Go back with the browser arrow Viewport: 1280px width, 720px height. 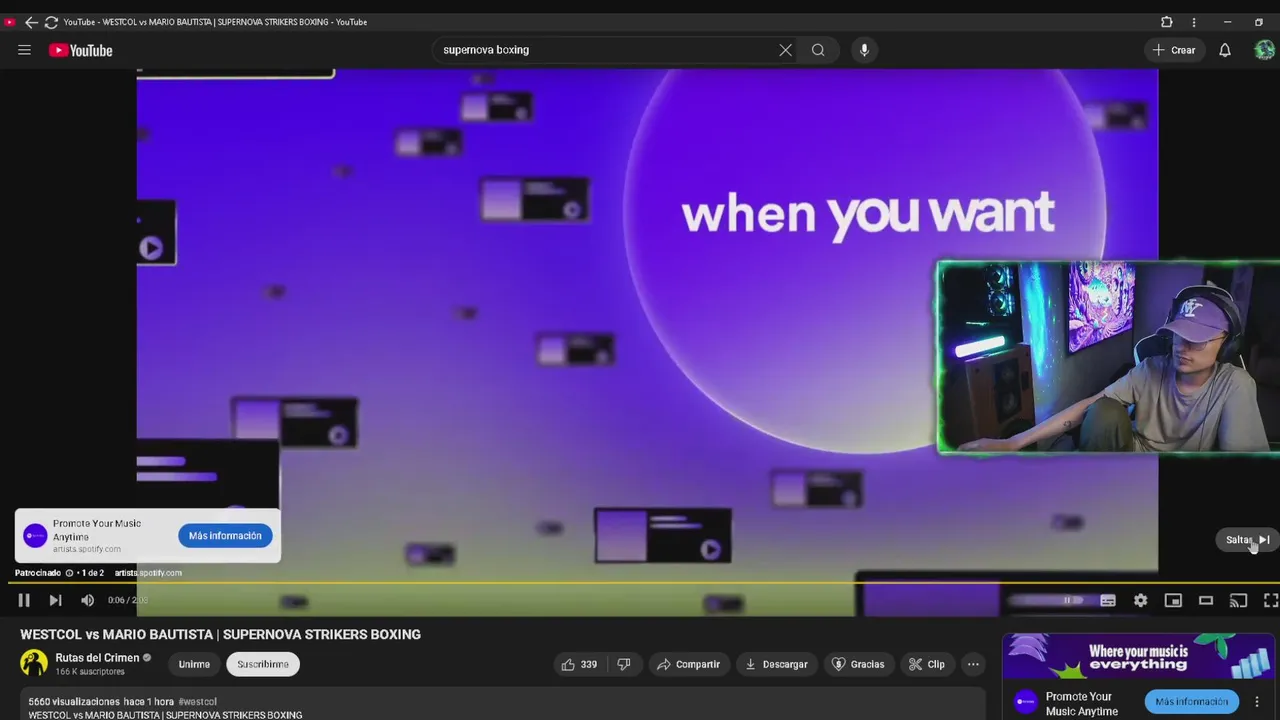tap(31, 22)
